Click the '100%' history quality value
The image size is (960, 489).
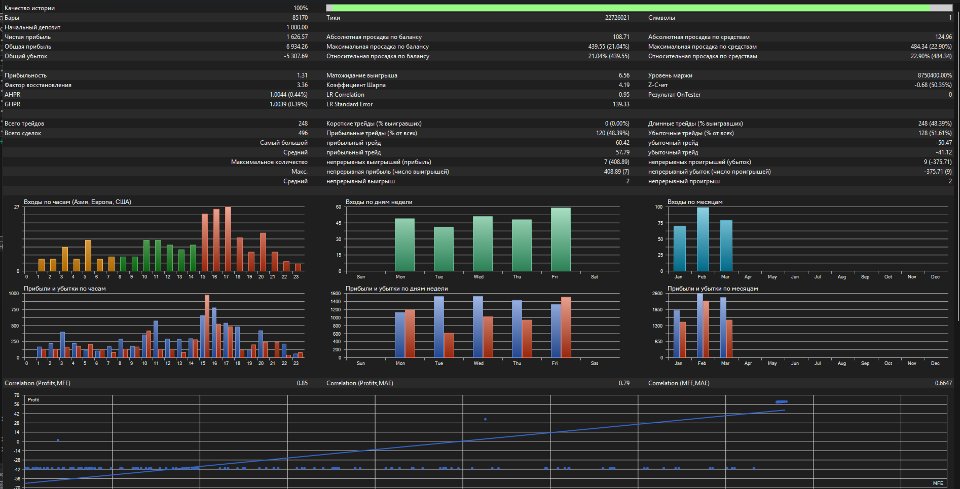(301, 9)
